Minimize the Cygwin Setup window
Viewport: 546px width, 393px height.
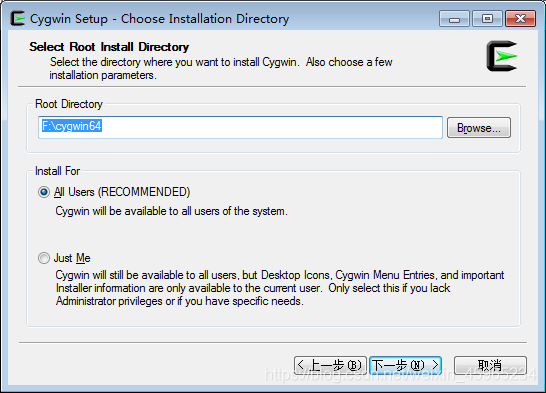coord(454,19)
